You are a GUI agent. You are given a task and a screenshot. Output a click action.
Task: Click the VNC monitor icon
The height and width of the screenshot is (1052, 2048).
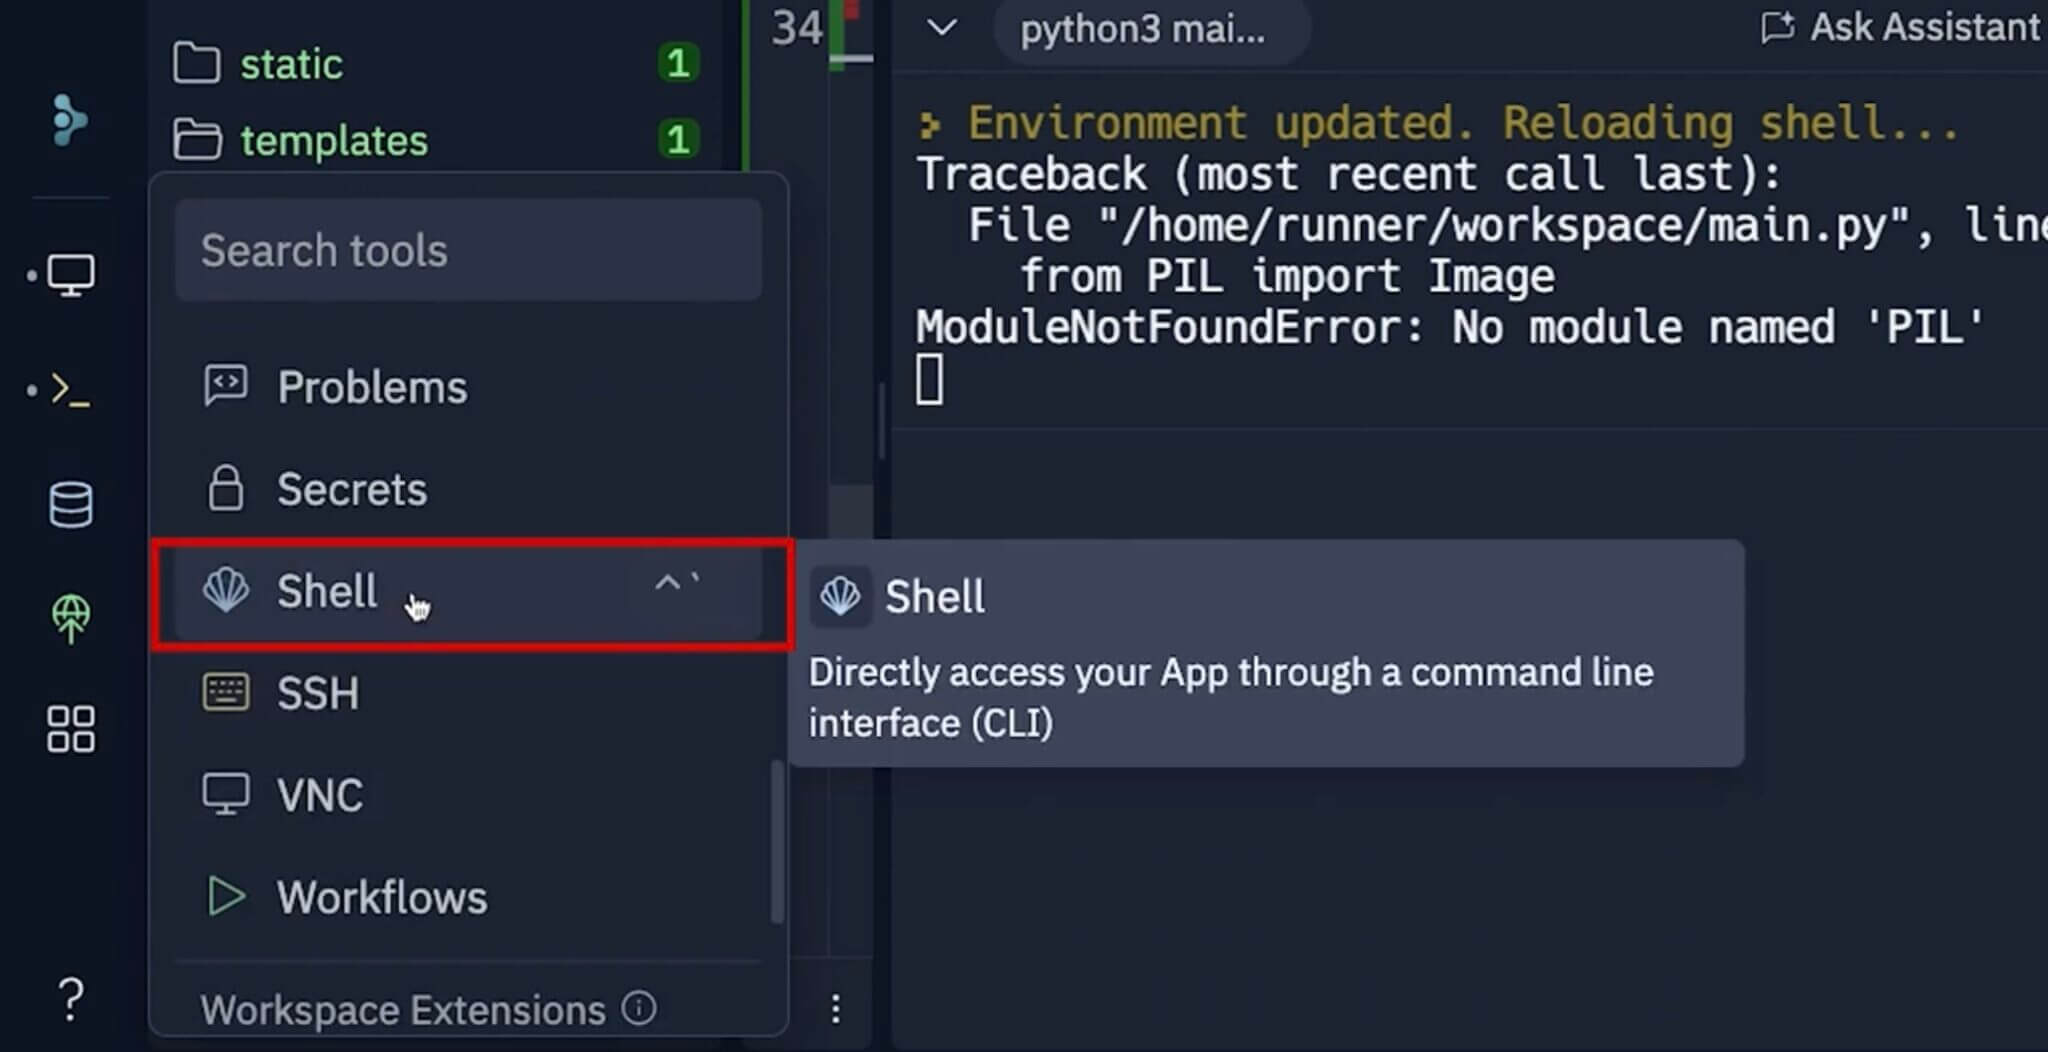(226, 794)
